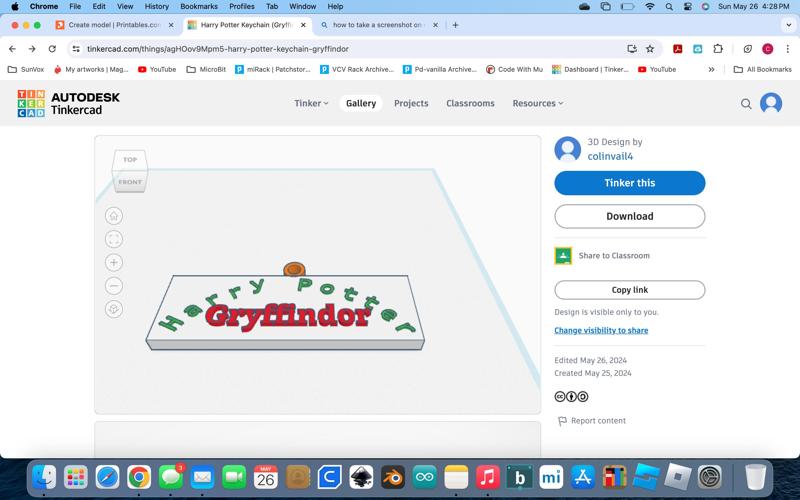Click the colinvail4 designer avatar
Viewport: 800px width, 500px height.
point(567,149)
